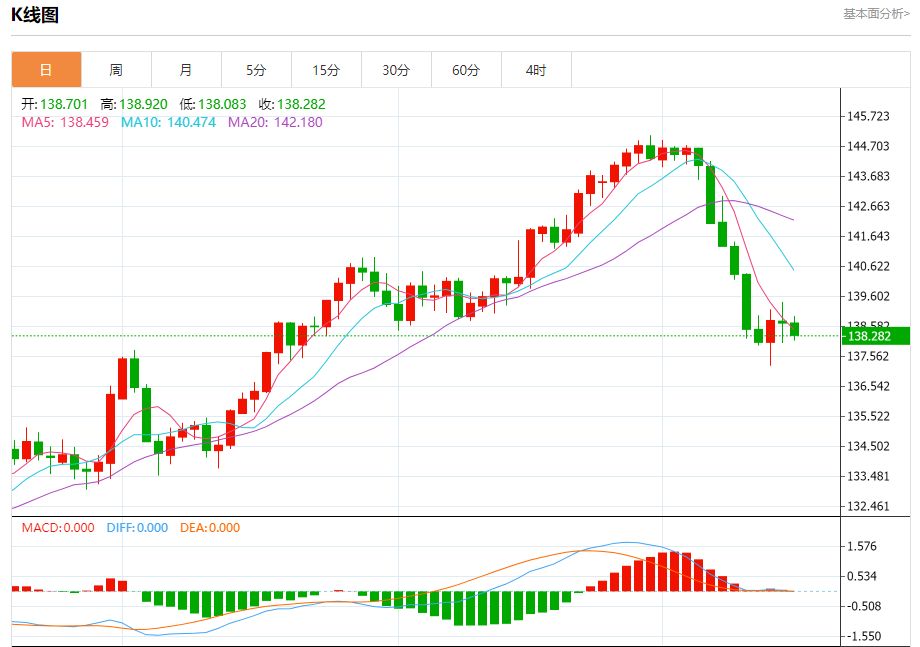Image resolution: width=920 pixels, height=647 pixels.
Task: Switch to the 月 monthly tab
Action: pyautogui.click(x=186, y=70)
